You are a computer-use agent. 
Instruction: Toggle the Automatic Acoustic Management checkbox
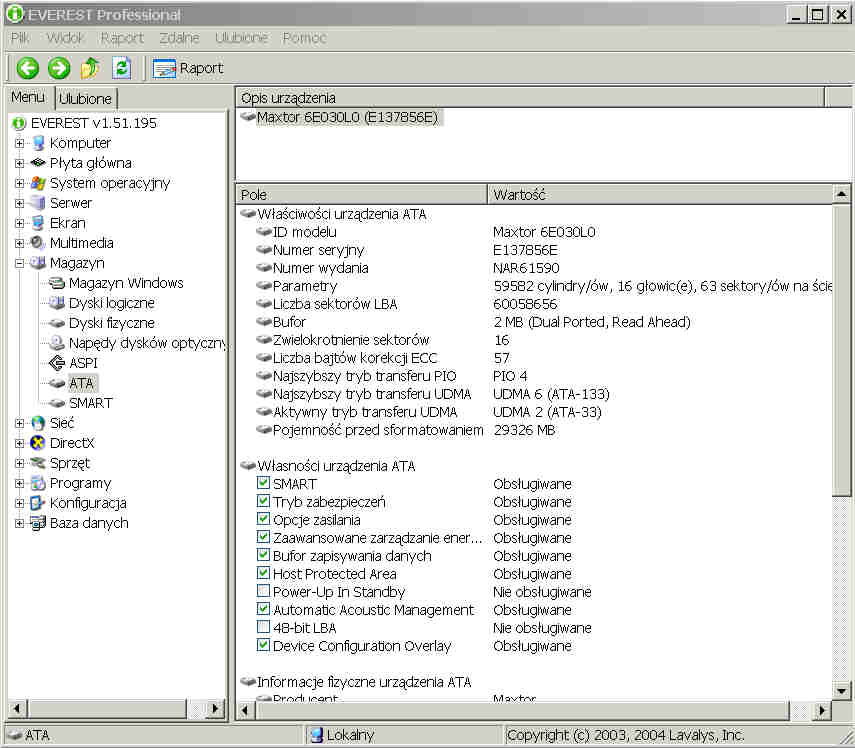tap(263, 608)
